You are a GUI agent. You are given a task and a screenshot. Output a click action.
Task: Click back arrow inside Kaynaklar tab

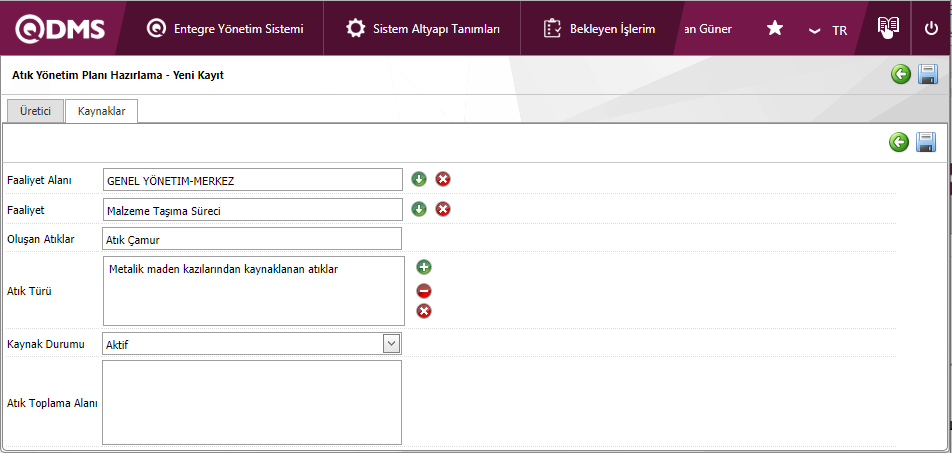point(899,142)
